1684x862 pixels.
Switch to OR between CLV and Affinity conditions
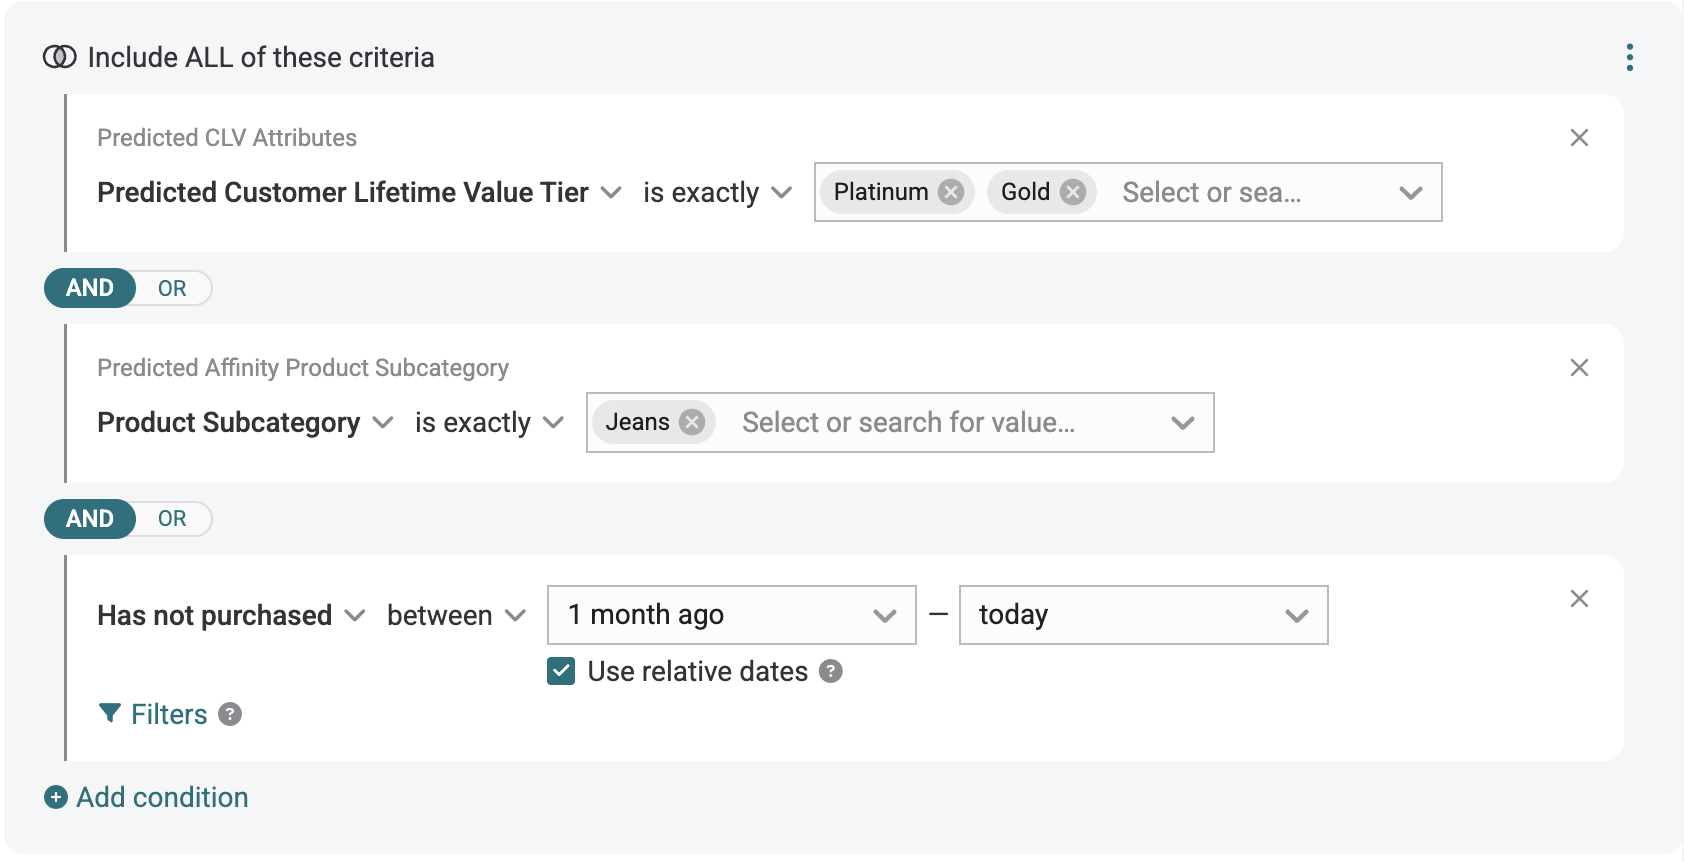(x=172, y=288)
